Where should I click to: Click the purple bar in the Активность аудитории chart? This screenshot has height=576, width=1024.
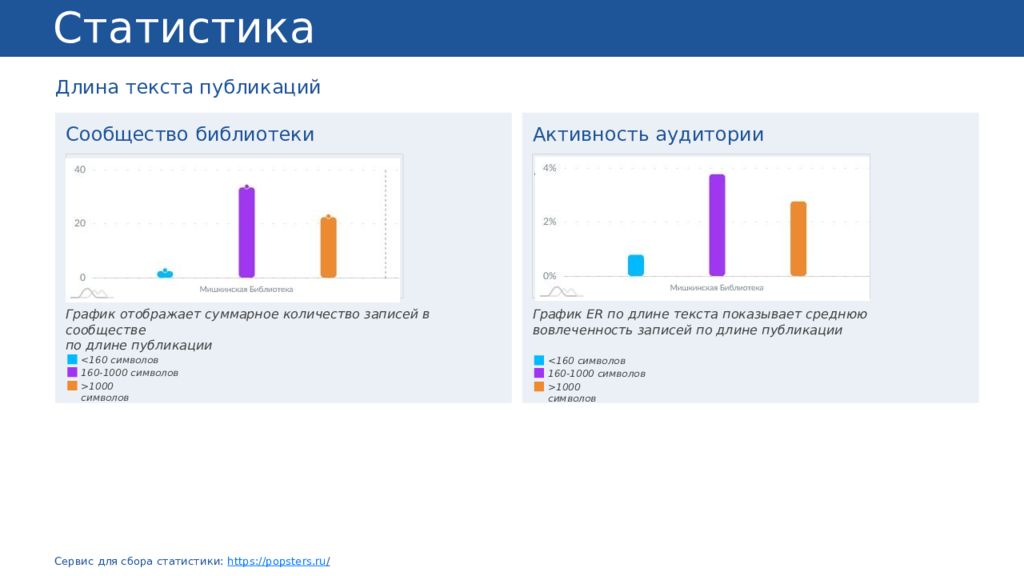click(717, 225)
